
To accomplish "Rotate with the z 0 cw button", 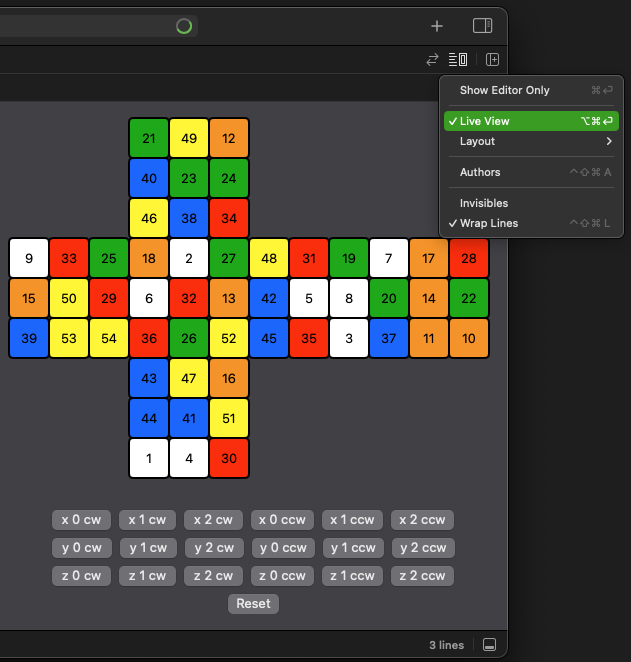I will click(x=81, y=576).
